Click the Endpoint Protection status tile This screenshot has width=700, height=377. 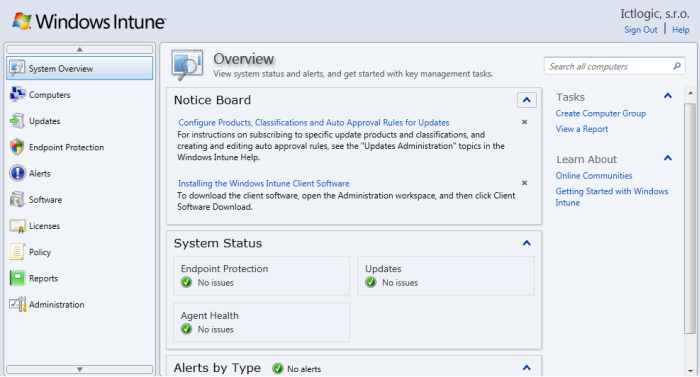coord(262,276)
